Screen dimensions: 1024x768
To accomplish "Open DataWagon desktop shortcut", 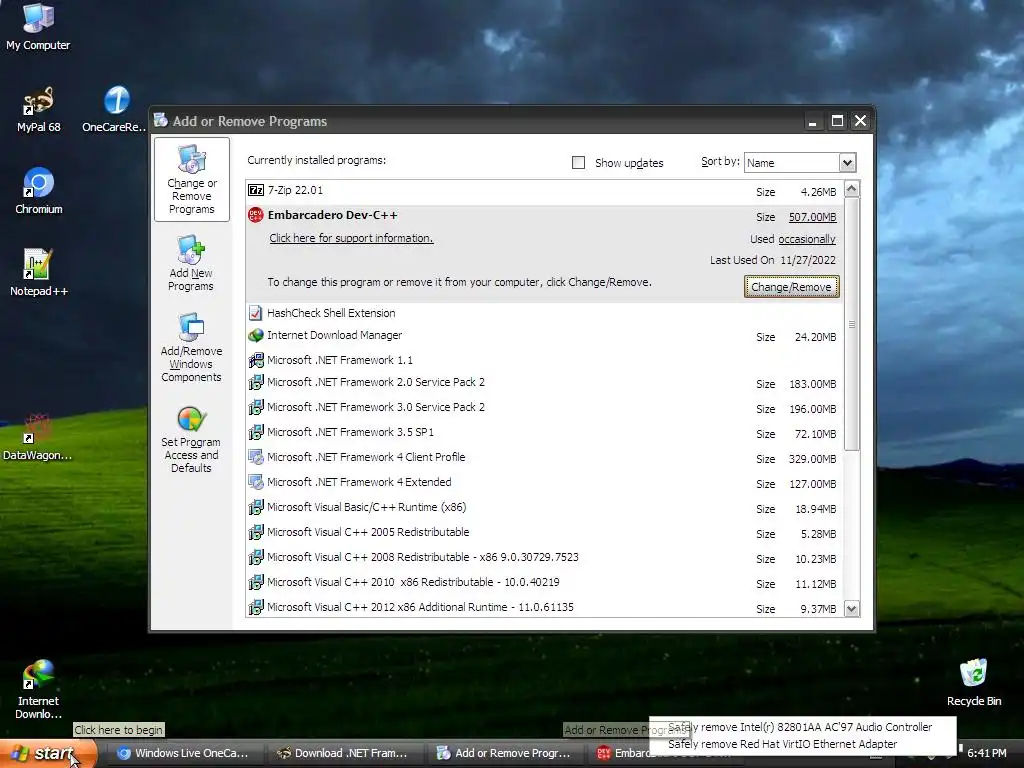I will click(38, 436).
